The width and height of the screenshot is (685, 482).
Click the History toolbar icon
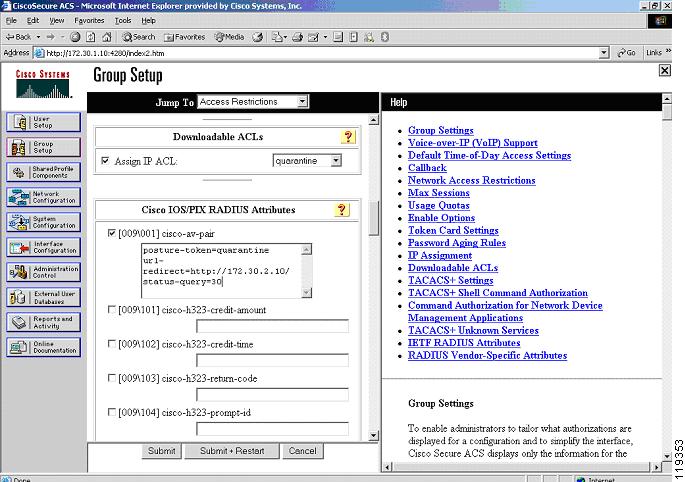pyautogui.click(x=258, y=37)
